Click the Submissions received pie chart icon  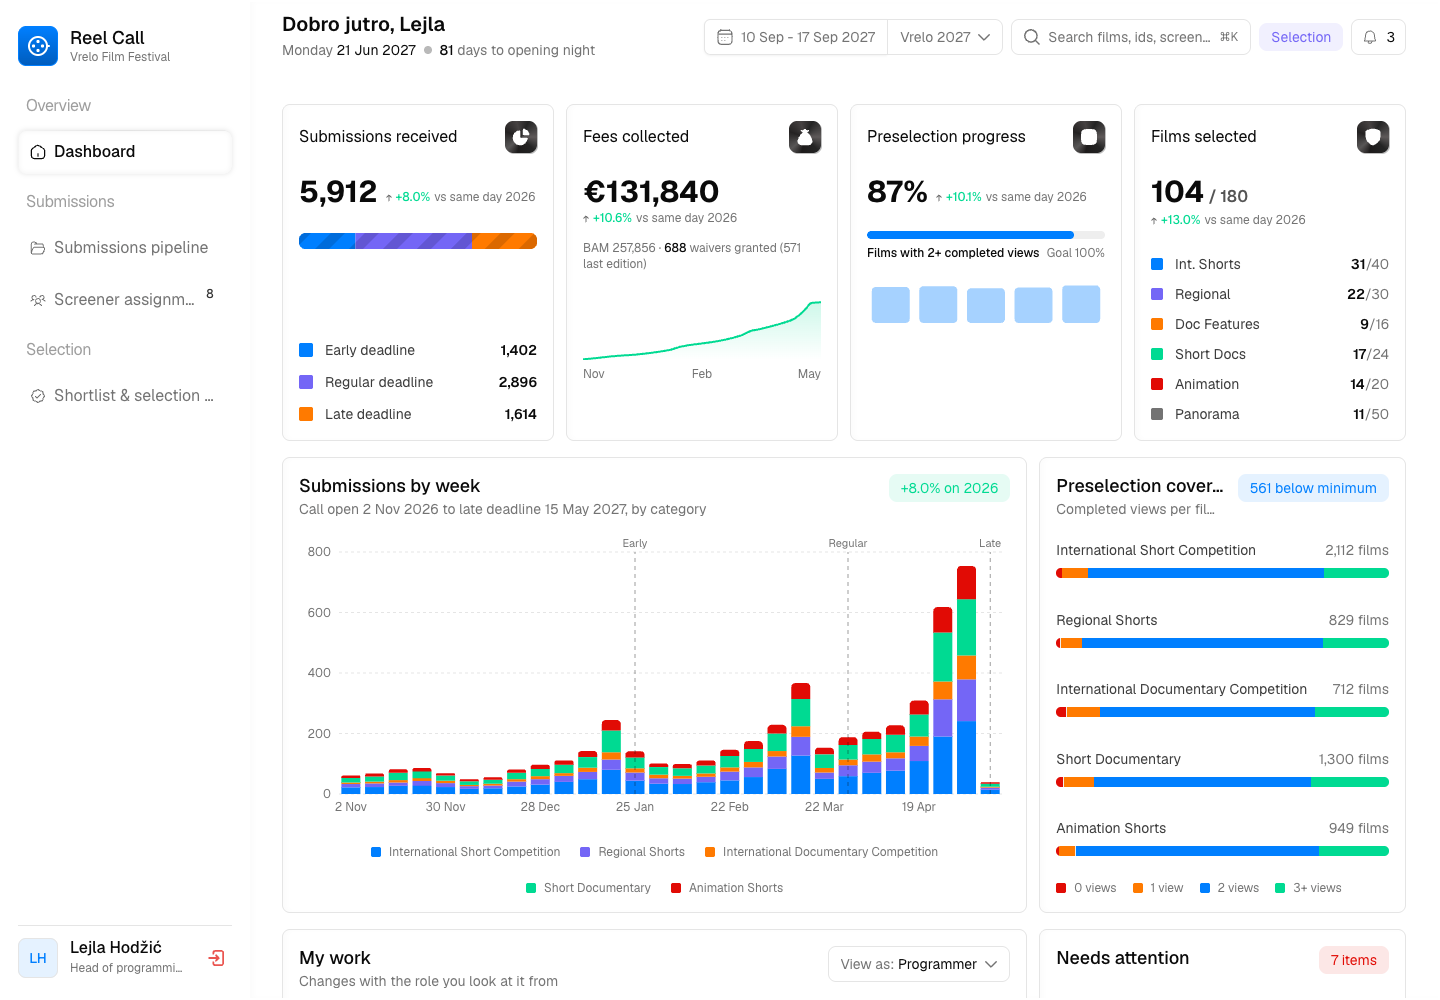[x=521, y=137]
